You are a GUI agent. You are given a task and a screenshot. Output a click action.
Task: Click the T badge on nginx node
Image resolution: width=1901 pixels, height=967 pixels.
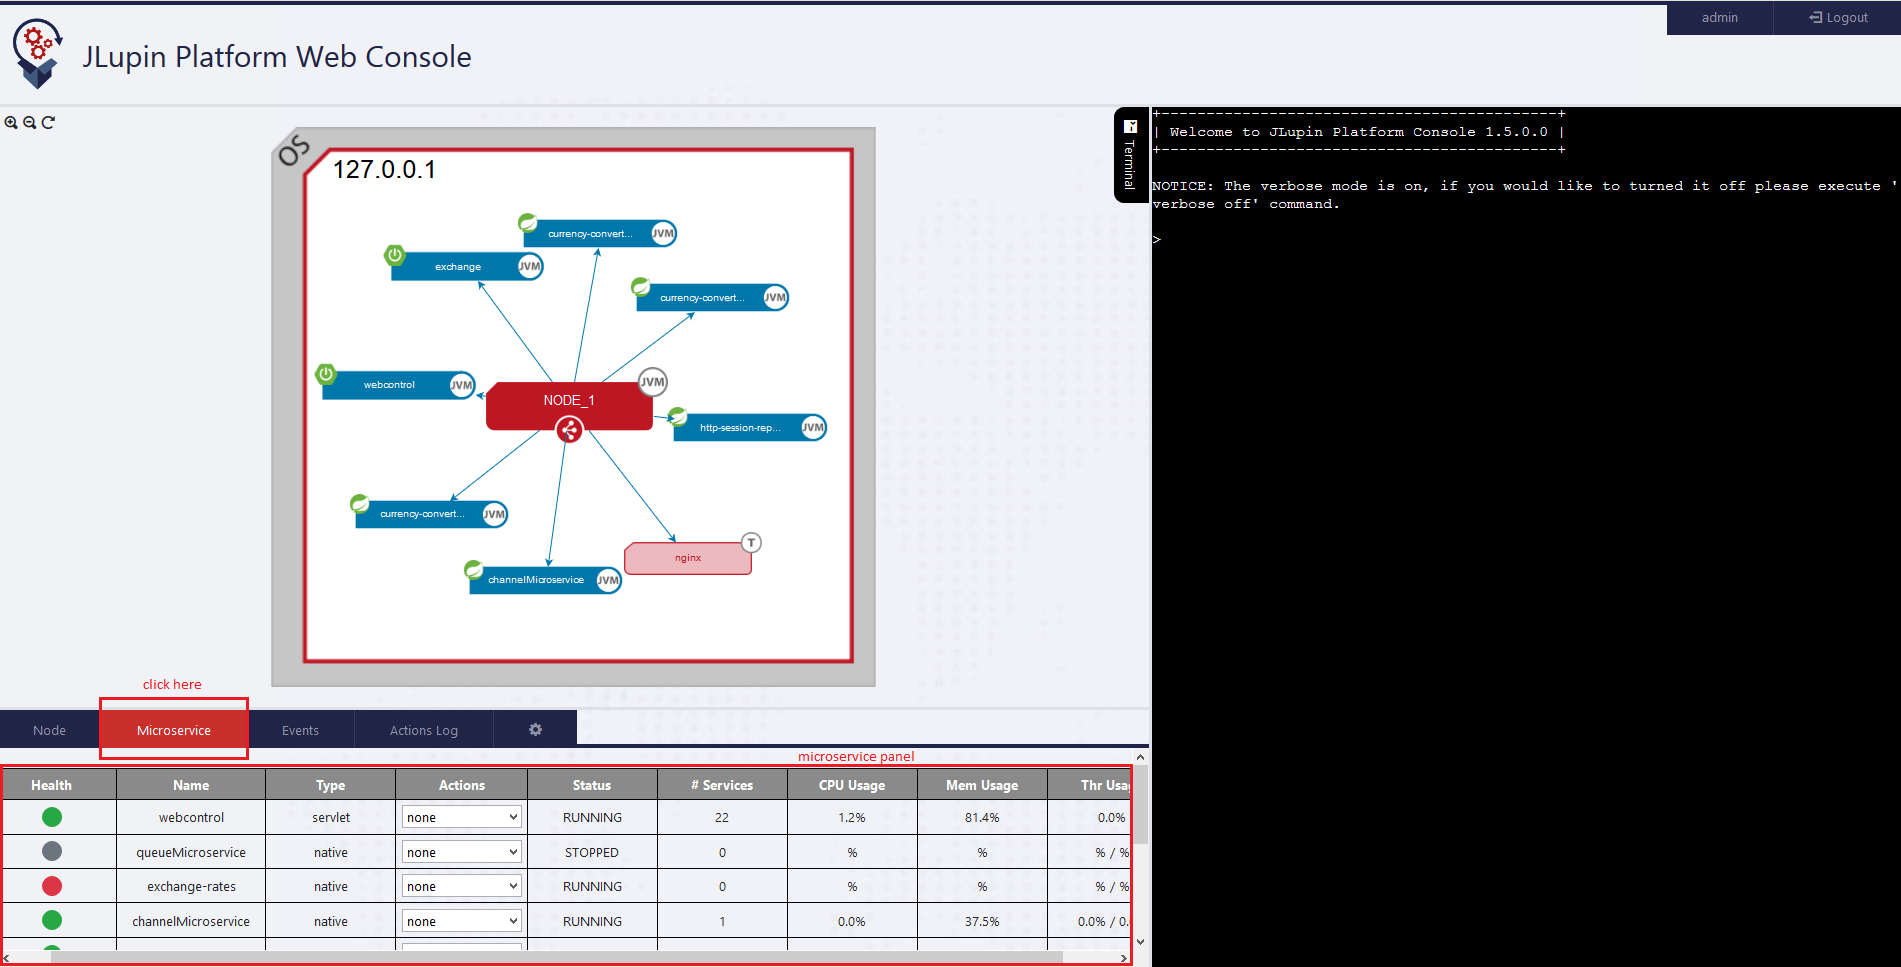pos(751,542)
